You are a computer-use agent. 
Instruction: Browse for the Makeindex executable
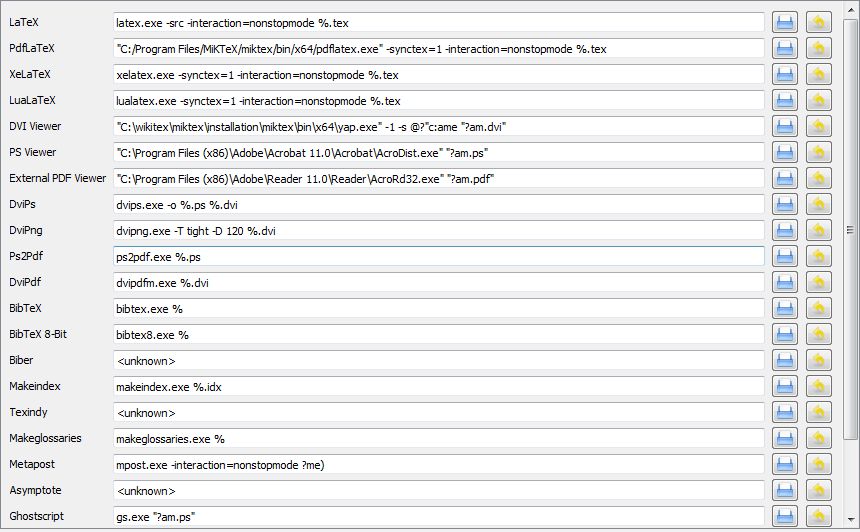[785, 387]
